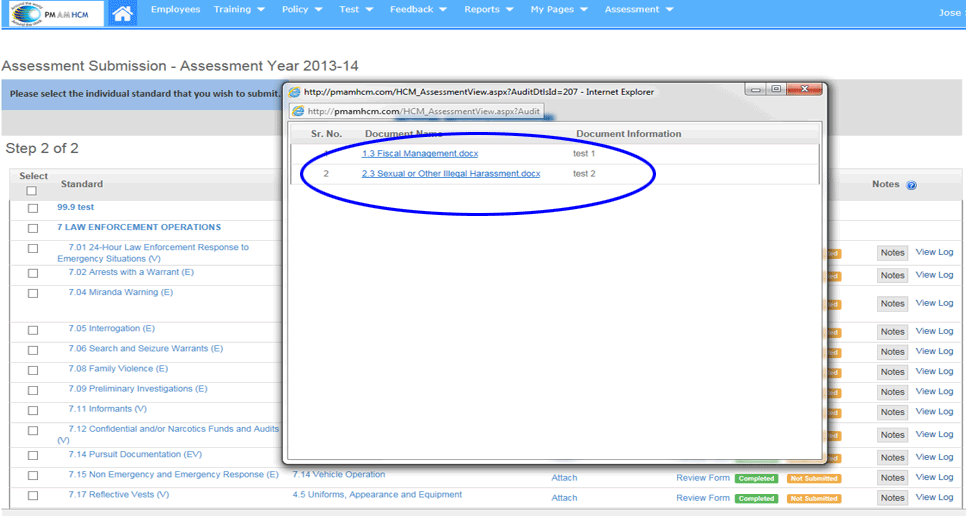
Task: Click Notes button for 7.17 Reflective Vests
Action: (892, 498)
